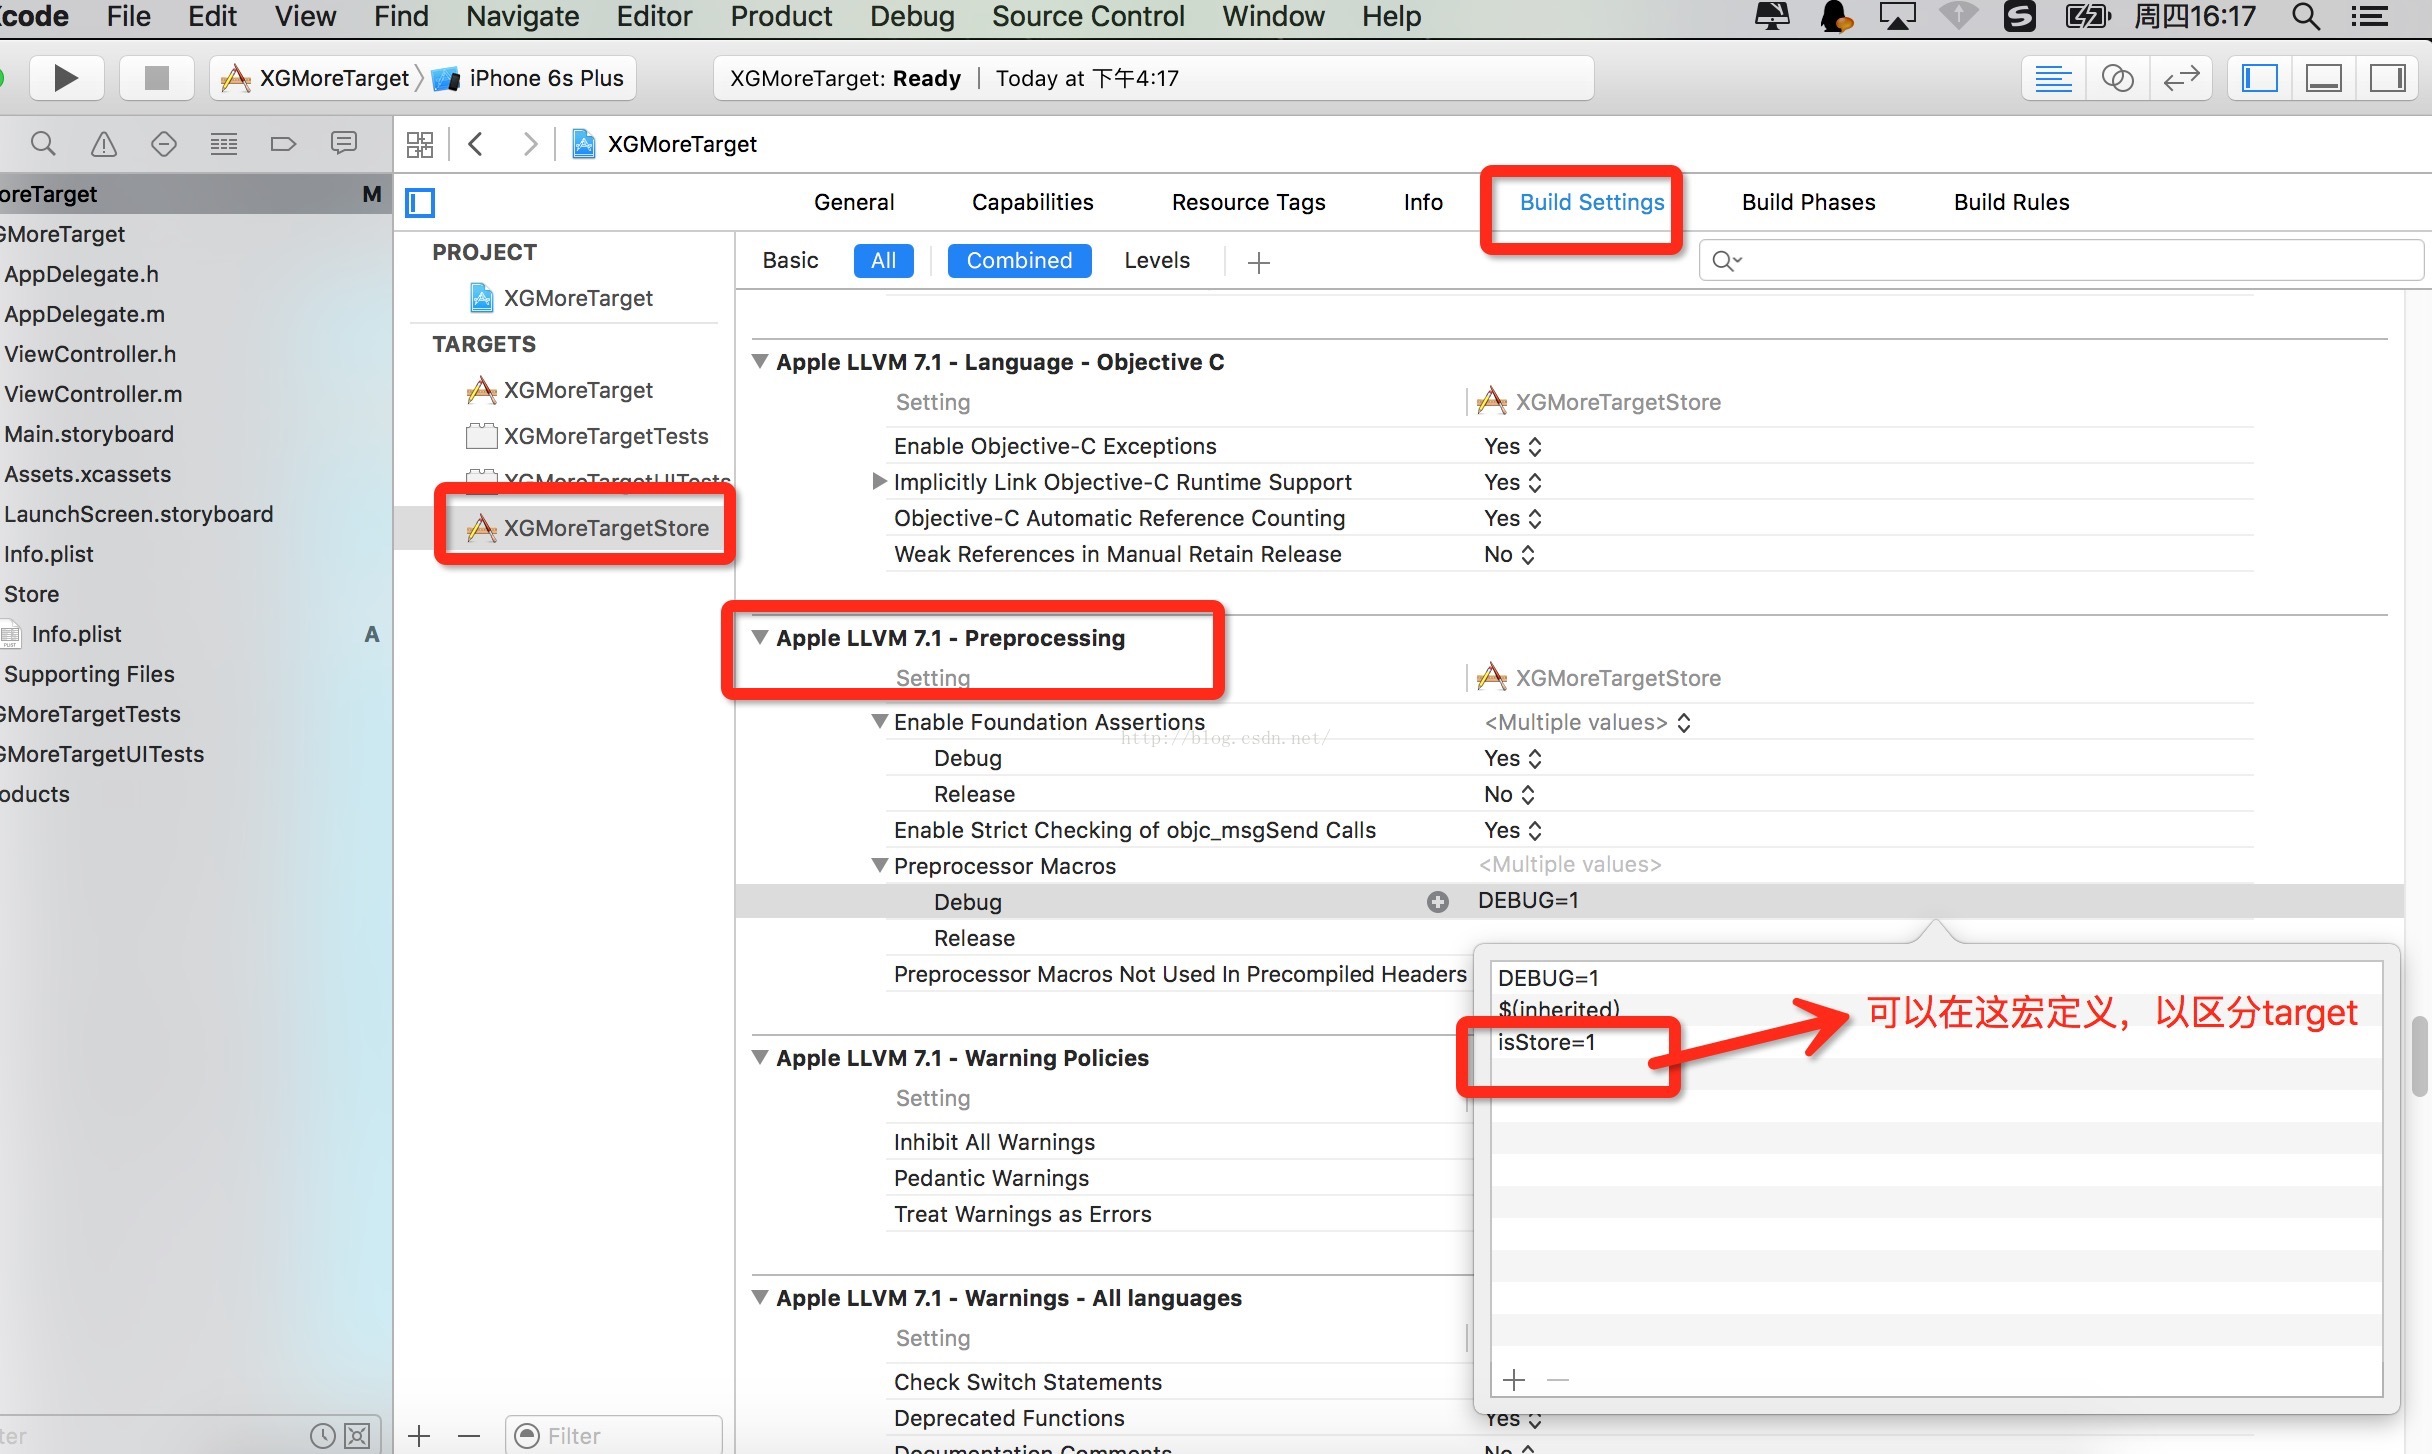Select XGMoreTargetStore target

(588, 528)
